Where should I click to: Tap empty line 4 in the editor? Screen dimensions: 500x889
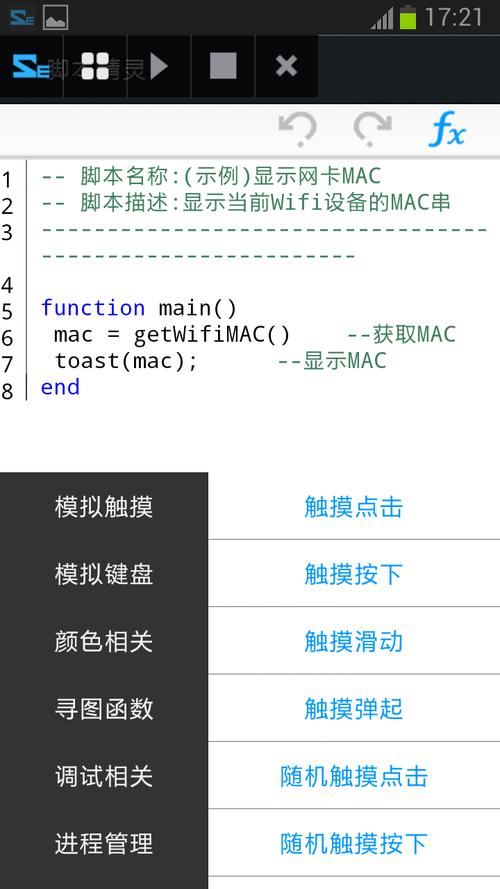[264, 283]
